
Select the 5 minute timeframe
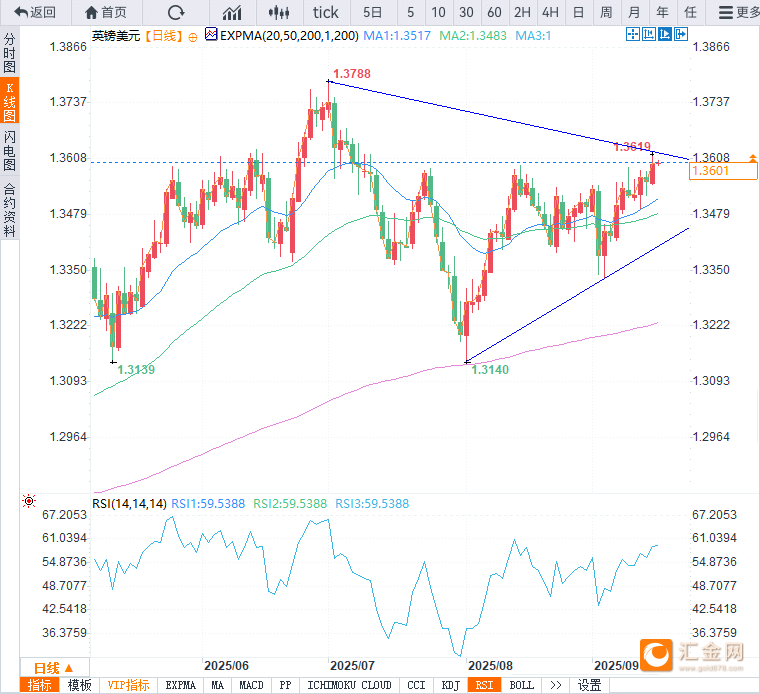click(x=411, y=13)
